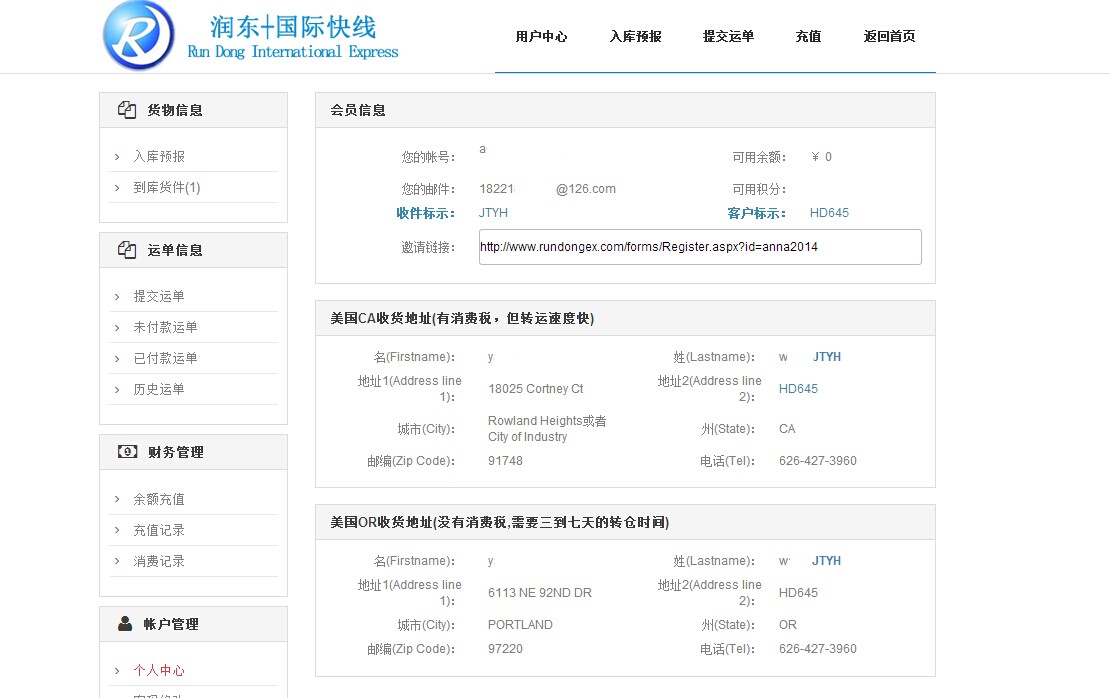The image size is (1110, 698).
Task: Open 入库预报 in the top navigation
Action: tap(635, 36)
